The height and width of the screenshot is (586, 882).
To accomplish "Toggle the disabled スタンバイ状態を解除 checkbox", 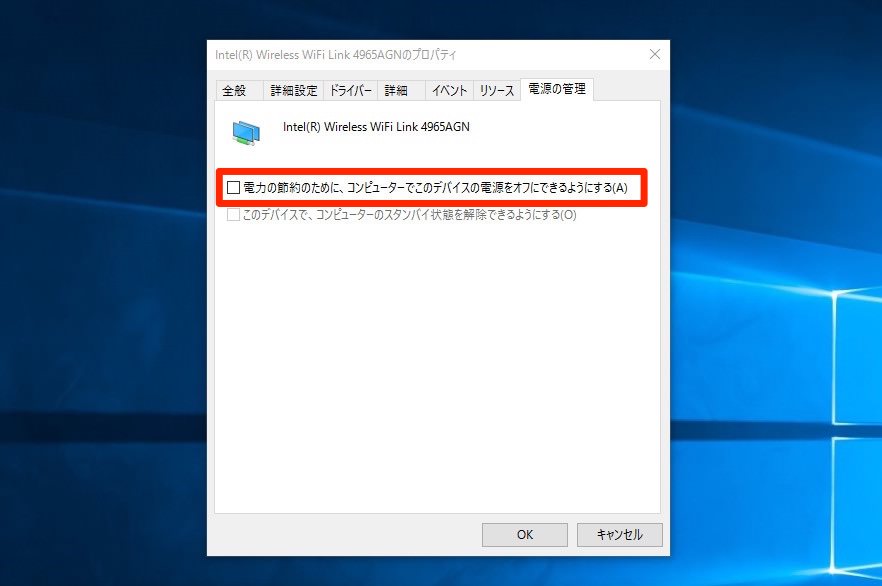I will (x=233, y=215).
